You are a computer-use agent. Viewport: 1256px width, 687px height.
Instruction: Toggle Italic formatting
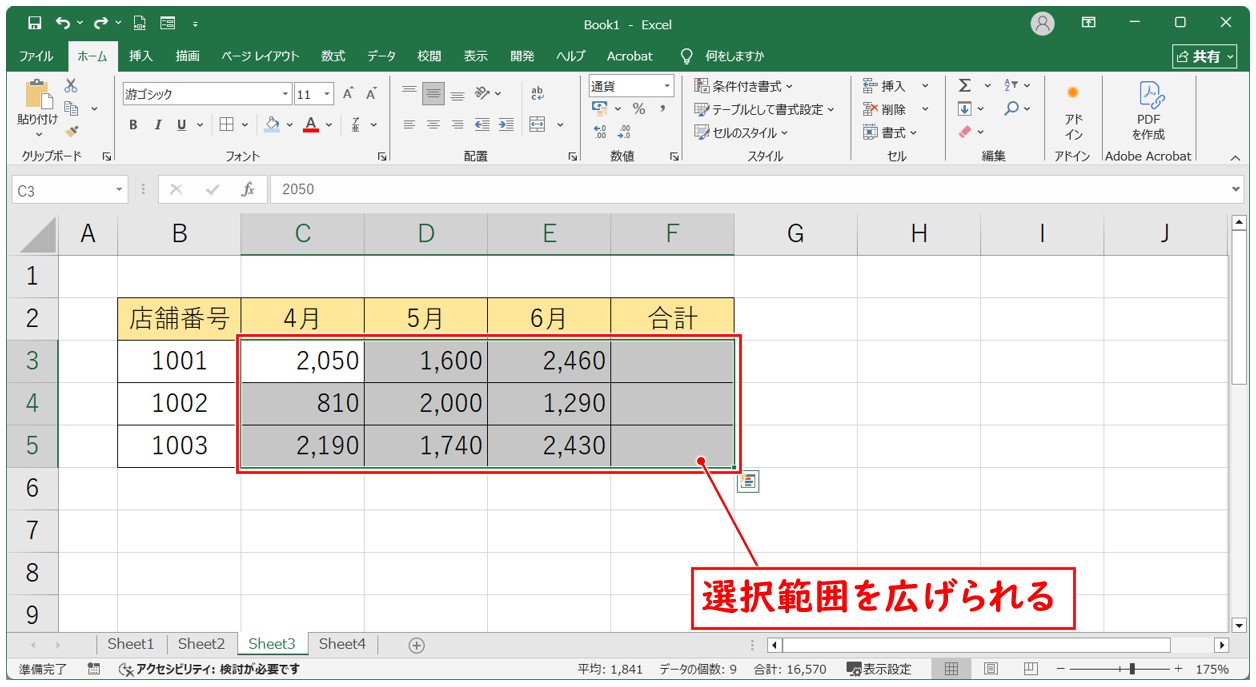157,125
